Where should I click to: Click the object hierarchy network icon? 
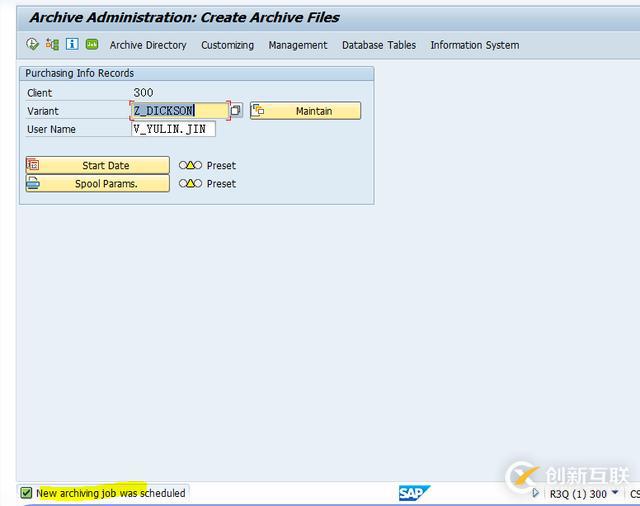pos(52,44)
